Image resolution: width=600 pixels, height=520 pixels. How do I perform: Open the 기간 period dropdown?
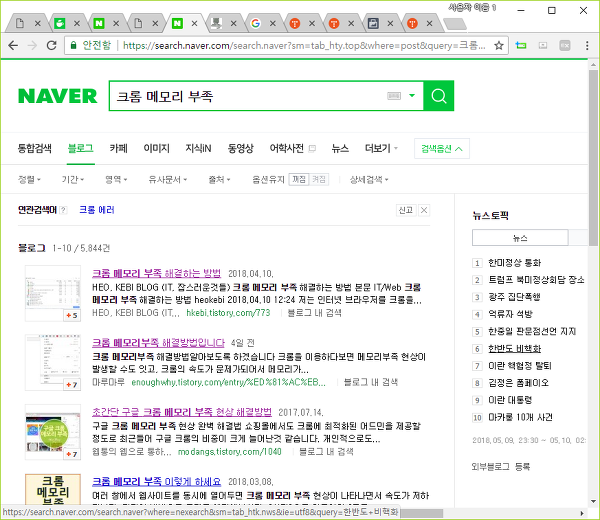pos(73,179)
